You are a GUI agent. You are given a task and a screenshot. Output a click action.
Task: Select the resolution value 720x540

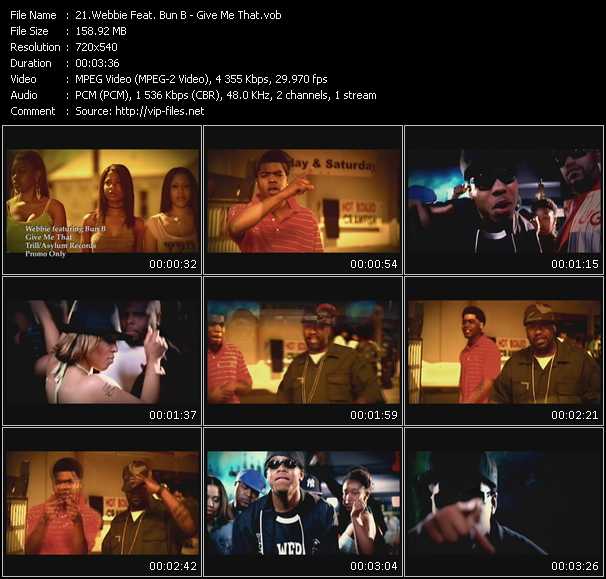click(96, 47)
